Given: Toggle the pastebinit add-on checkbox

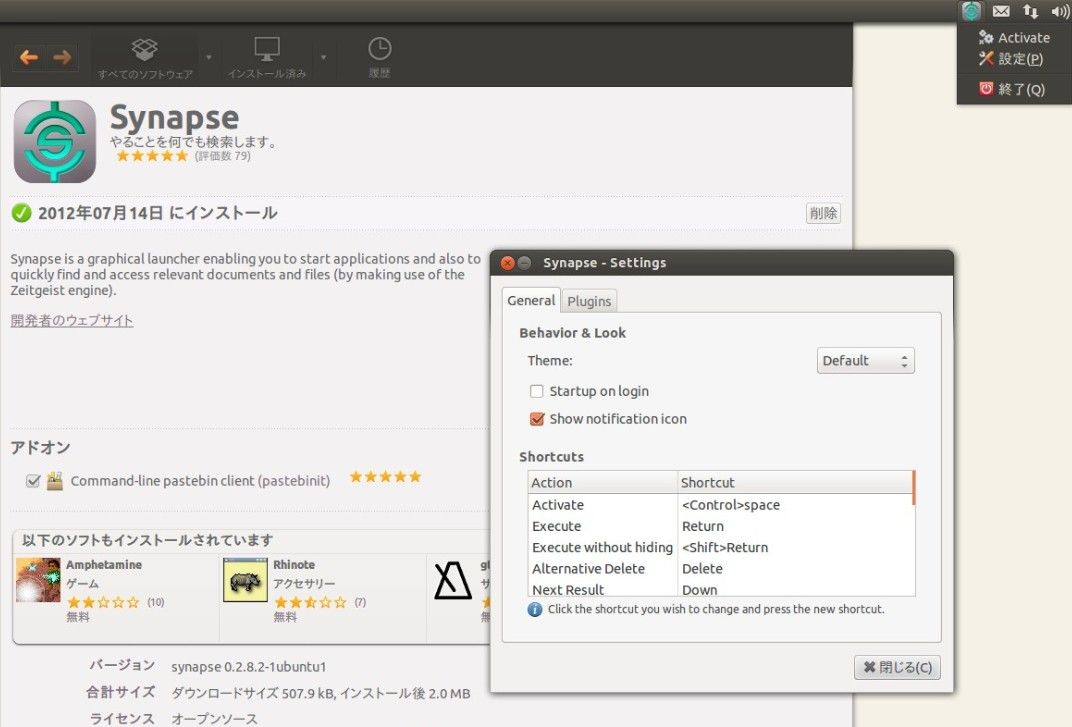Looking at the screenshot, I should coord(33,481).
